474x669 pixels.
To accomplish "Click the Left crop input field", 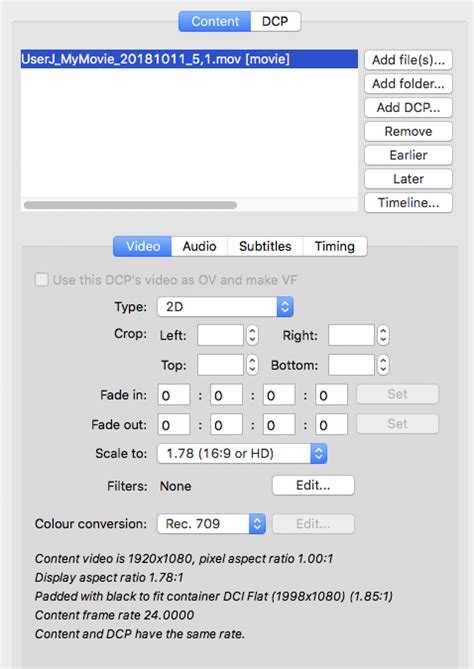I will 220,335.
